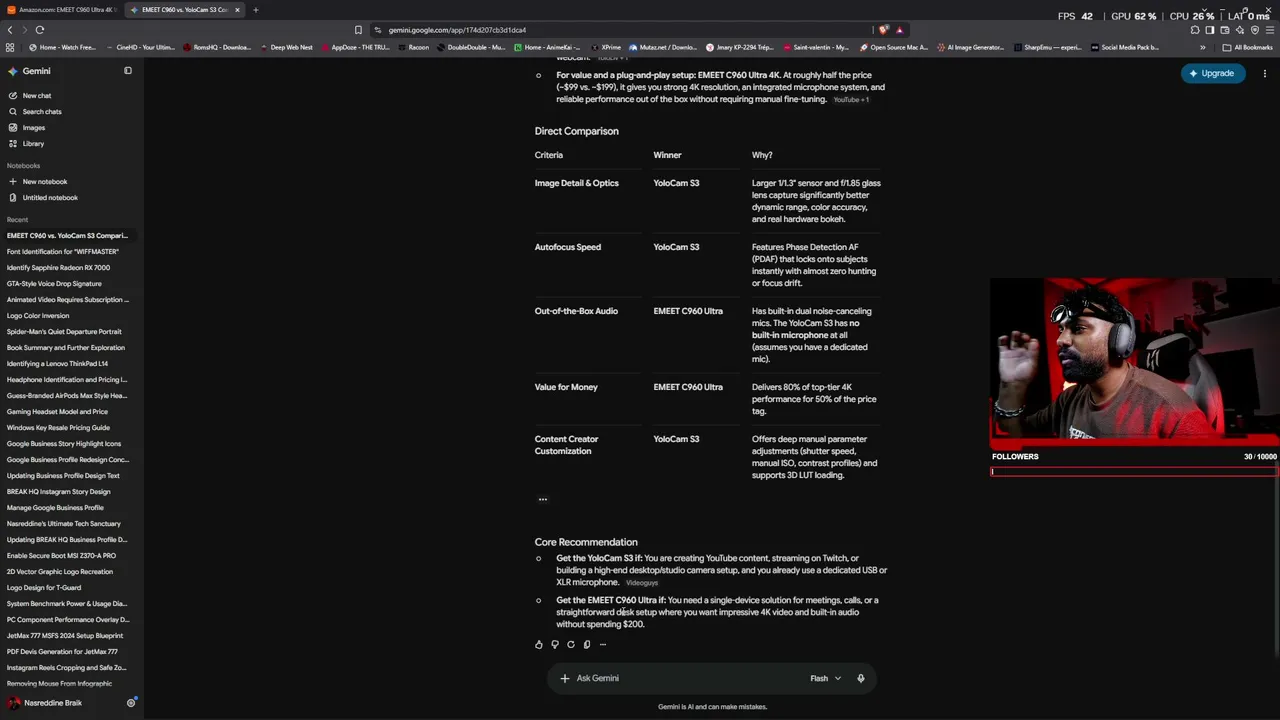Copy the Gemini response
This screenshot has width=1280, height=720.
[587, 644]
